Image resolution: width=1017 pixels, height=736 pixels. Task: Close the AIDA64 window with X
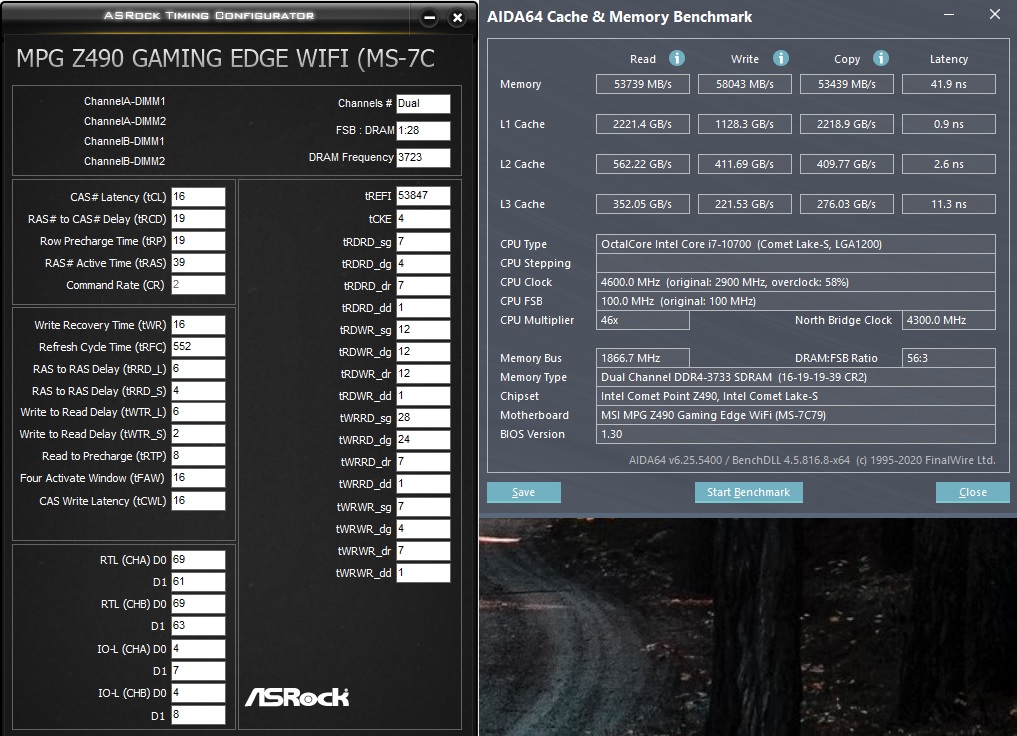pos(994,14)
